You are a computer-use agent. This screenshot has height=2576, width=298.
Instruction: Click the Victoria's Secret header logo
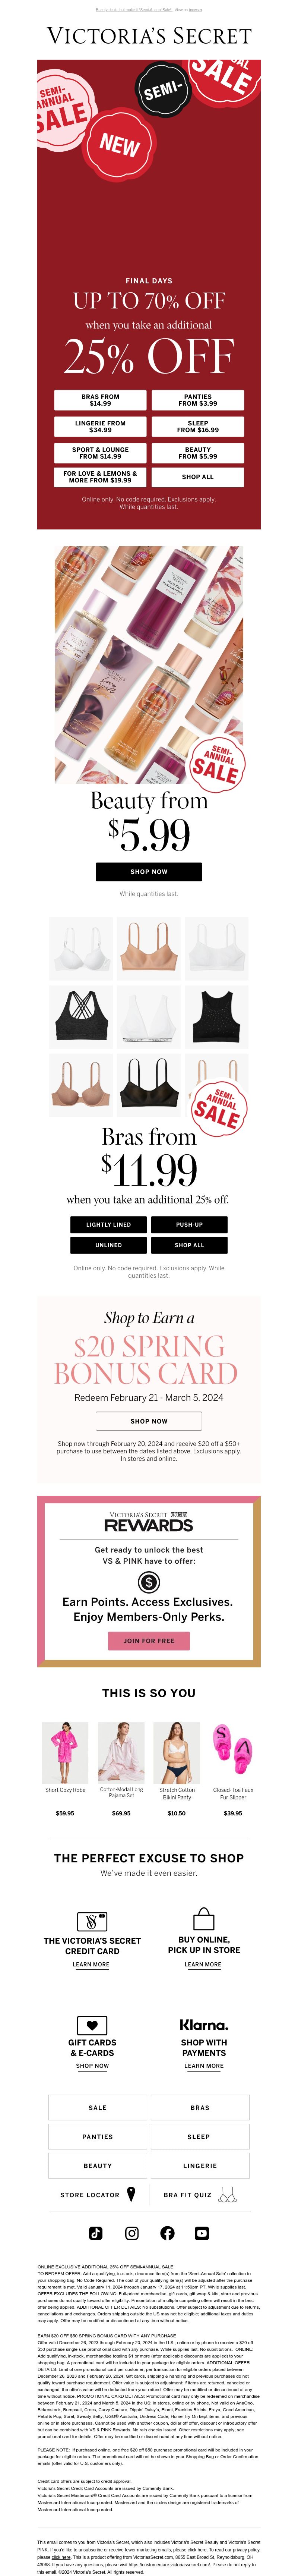click(x=149, y=36)
